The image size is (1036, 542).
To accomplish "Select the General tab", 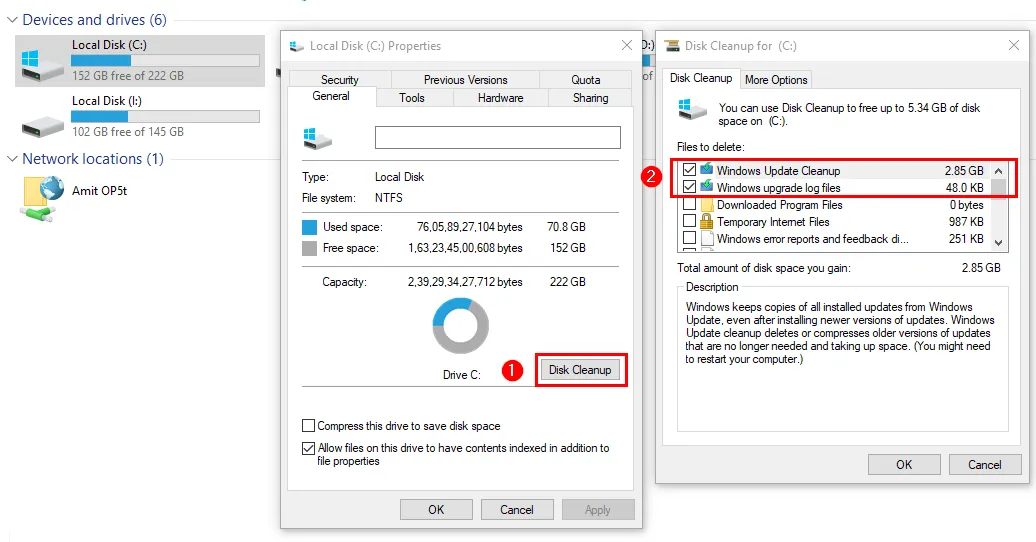I will point(331,97).
